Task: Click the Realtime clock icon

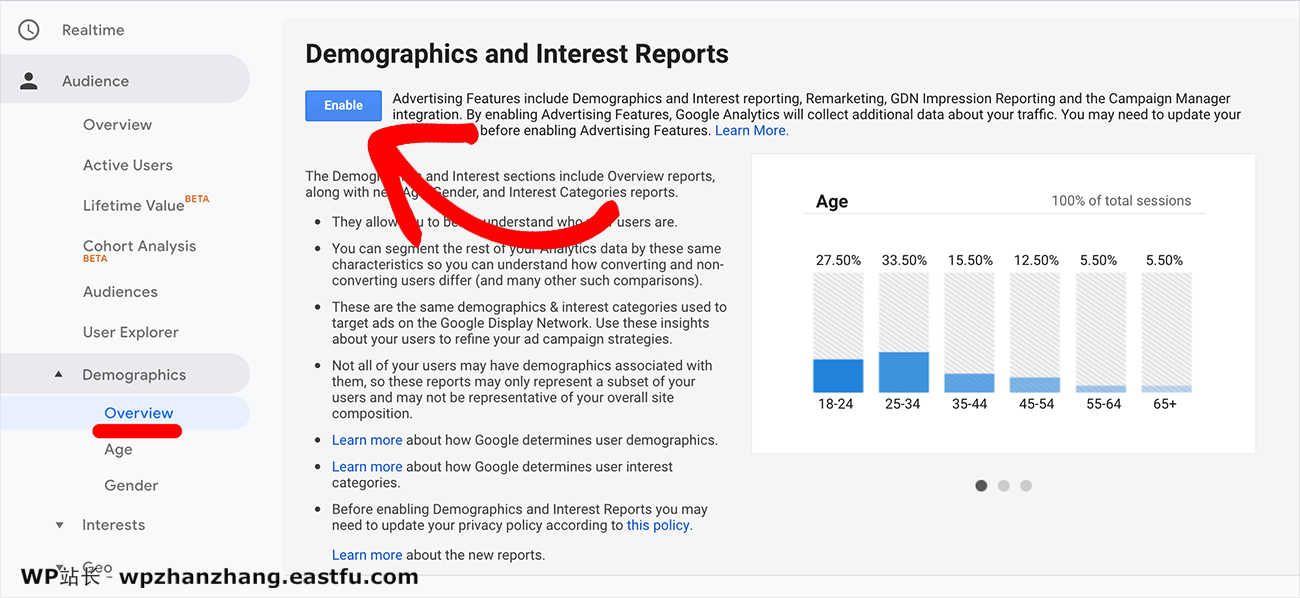Action: 28,29
